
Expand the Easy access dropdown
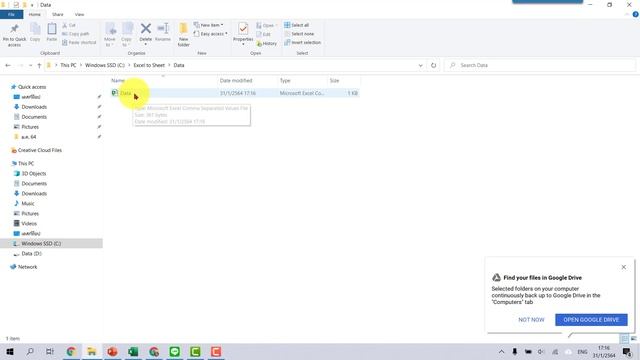click(211, 34)
